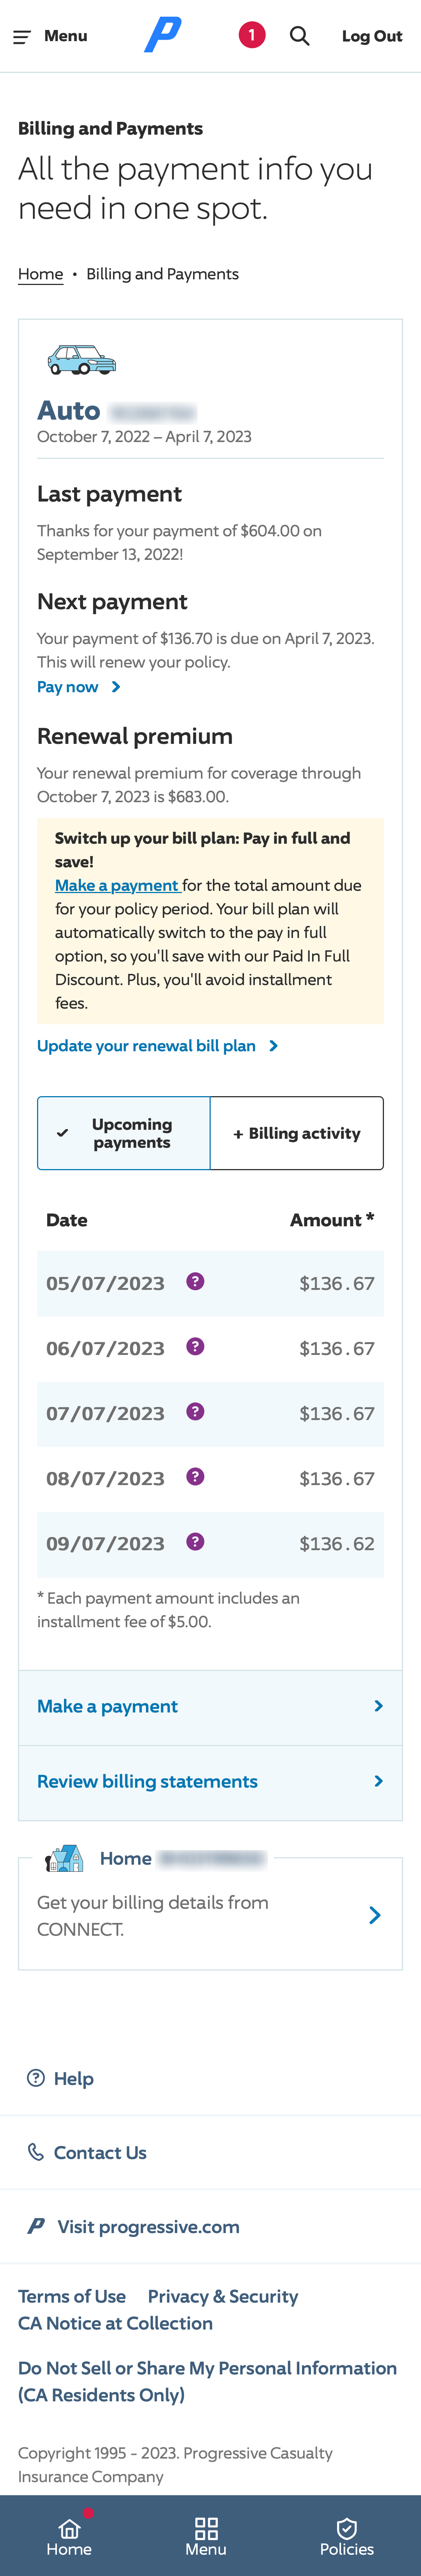Open Policies shield icon in bottom bar
Image resolution: width=421 pixels, height=2576 pixels.
[x=347, y=2537]
